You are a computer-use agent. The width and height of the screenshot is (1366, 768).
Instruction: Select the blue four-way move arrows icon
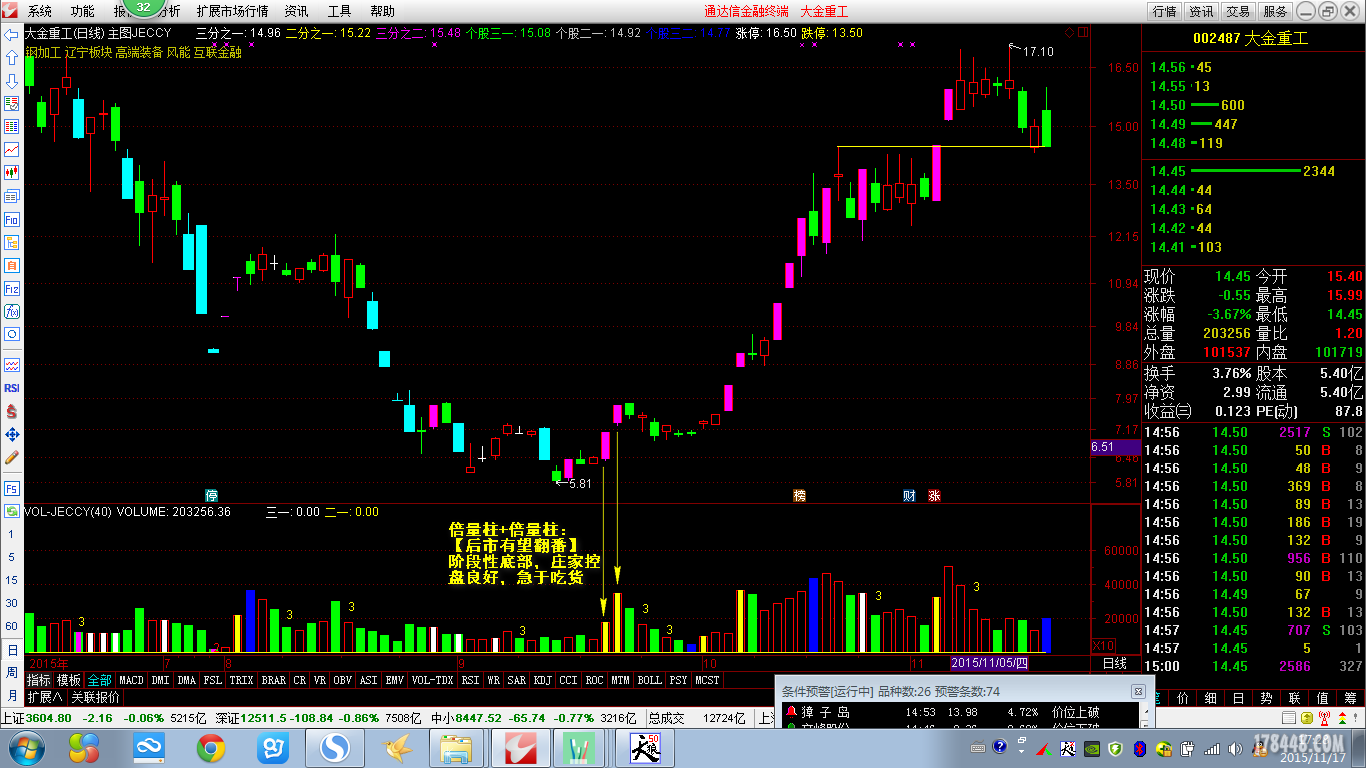pos(11,434)
